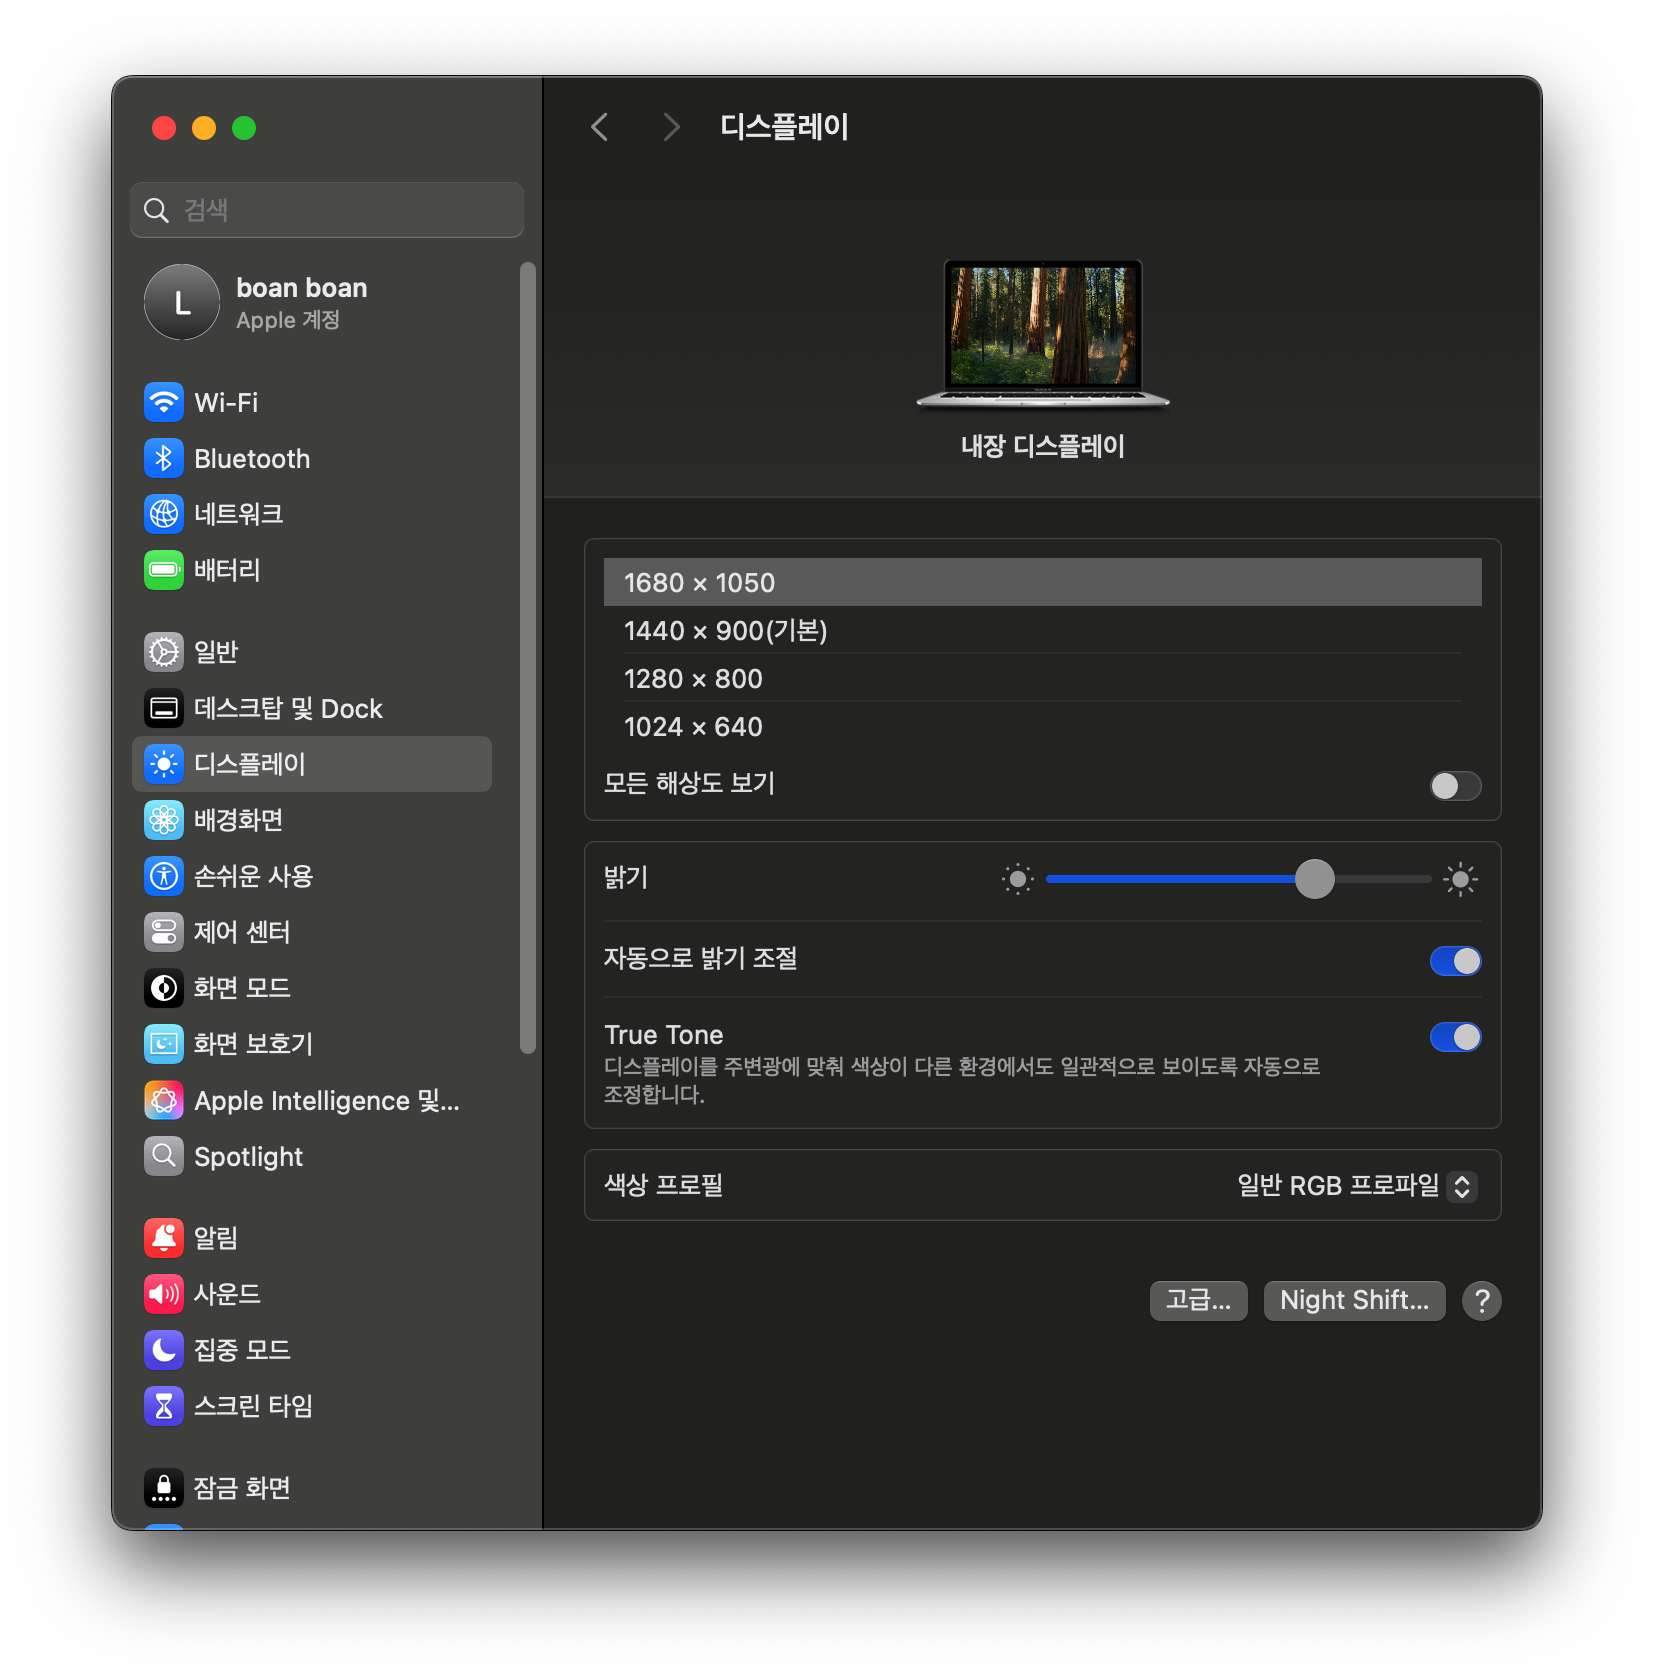1654x1678 pixels.
Task: Go back using the left chevron
Action: pos(600,127)
